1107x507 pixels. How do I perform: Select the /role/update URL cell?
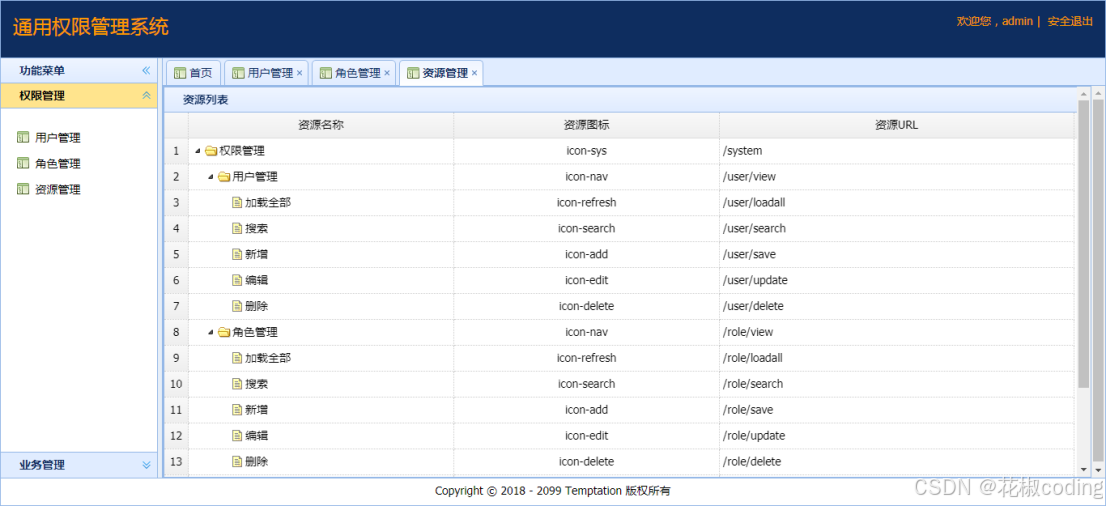pos(897,435)
